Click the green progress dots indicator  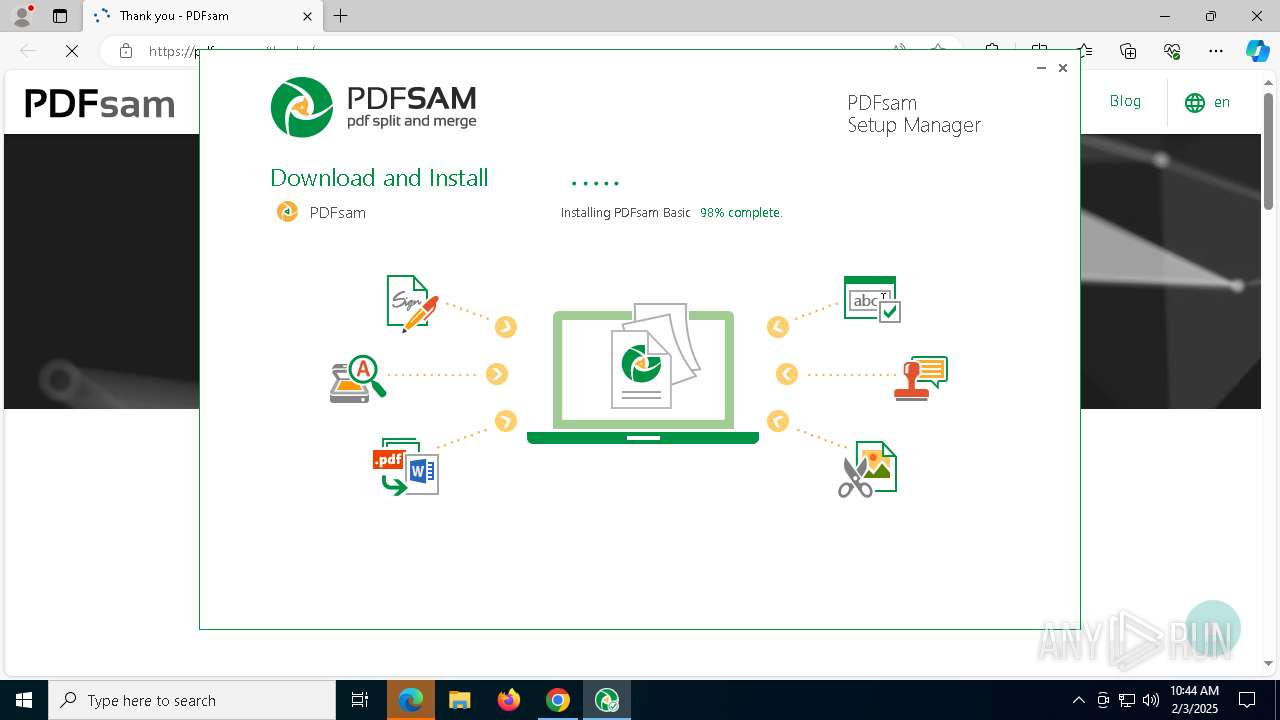(595, 183)
